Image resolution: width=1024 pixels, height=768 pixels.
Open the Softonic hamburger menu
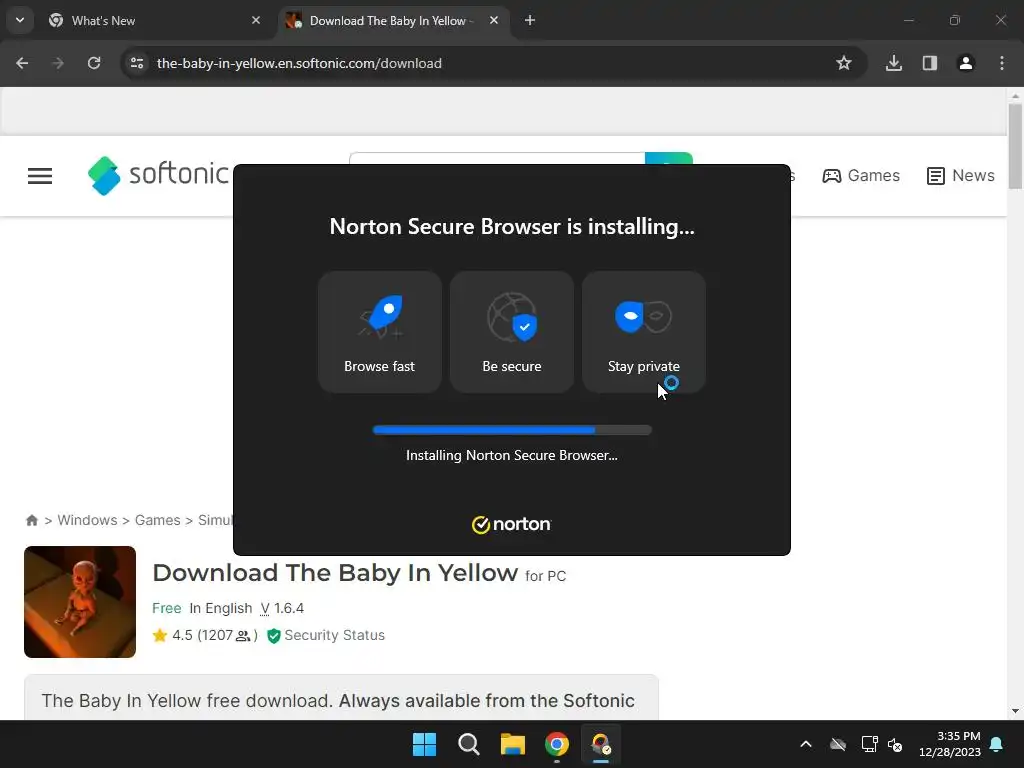[40, 176]
